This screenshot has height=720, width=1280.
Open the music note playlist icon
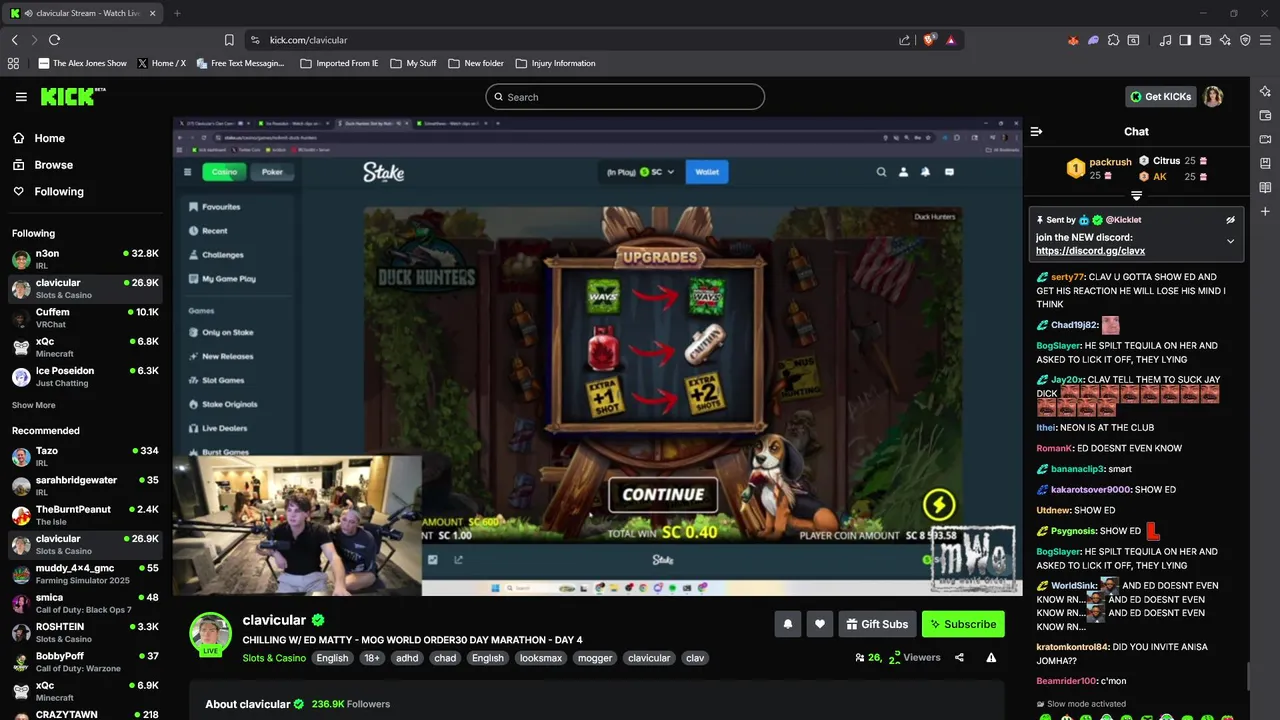point(1165,40)
